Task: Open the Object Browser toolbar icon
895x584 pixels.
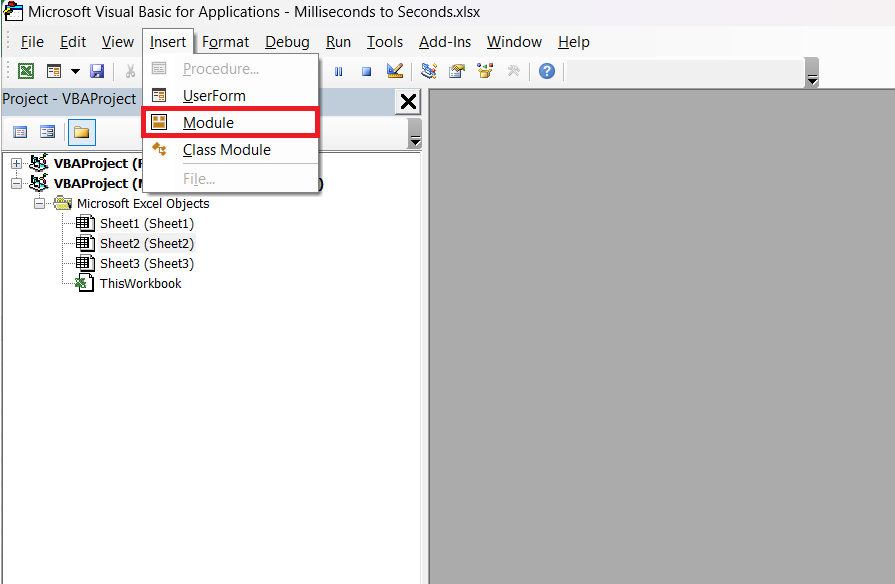Action: [486, 71]
